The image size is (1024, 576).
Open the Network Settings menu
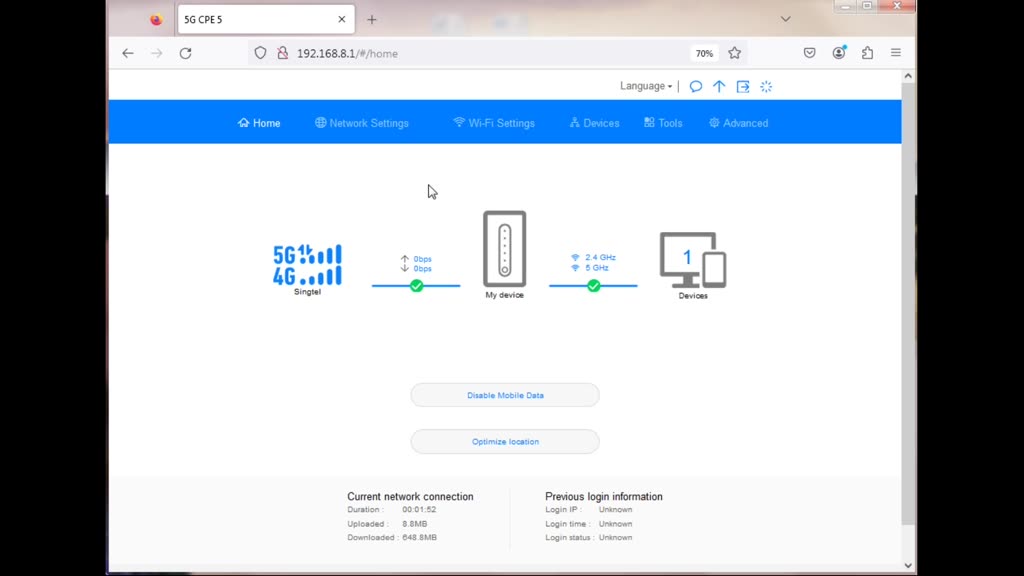click(x=362, y=123)
